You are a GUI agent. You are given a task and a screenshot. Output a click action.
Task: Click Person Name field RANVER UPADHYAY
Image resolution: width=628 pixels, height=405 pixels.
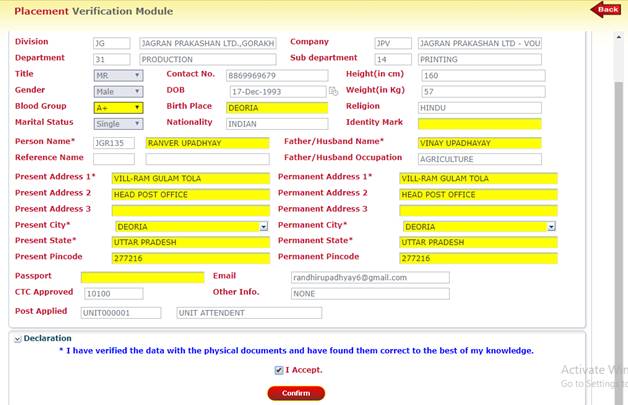[207, 143]
